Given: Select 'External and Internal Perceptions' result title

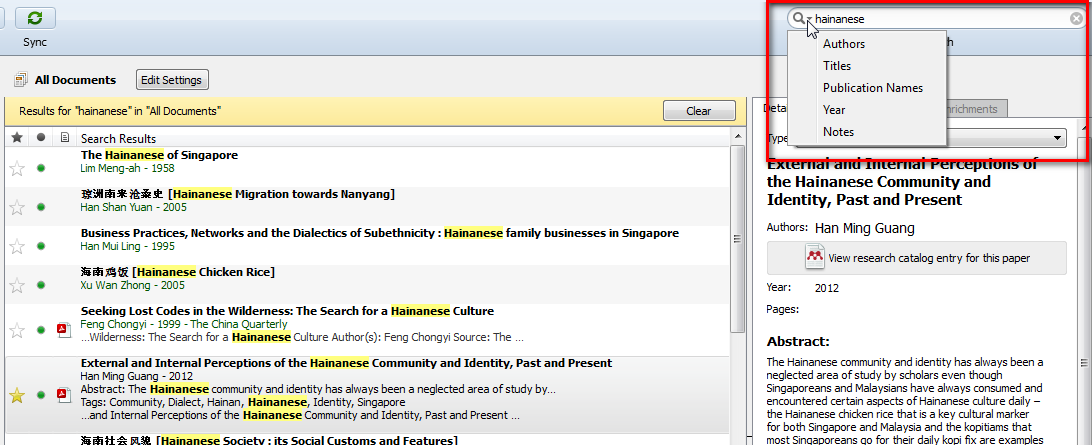Looking at the screenshot, I should click(x=346, y=363).
